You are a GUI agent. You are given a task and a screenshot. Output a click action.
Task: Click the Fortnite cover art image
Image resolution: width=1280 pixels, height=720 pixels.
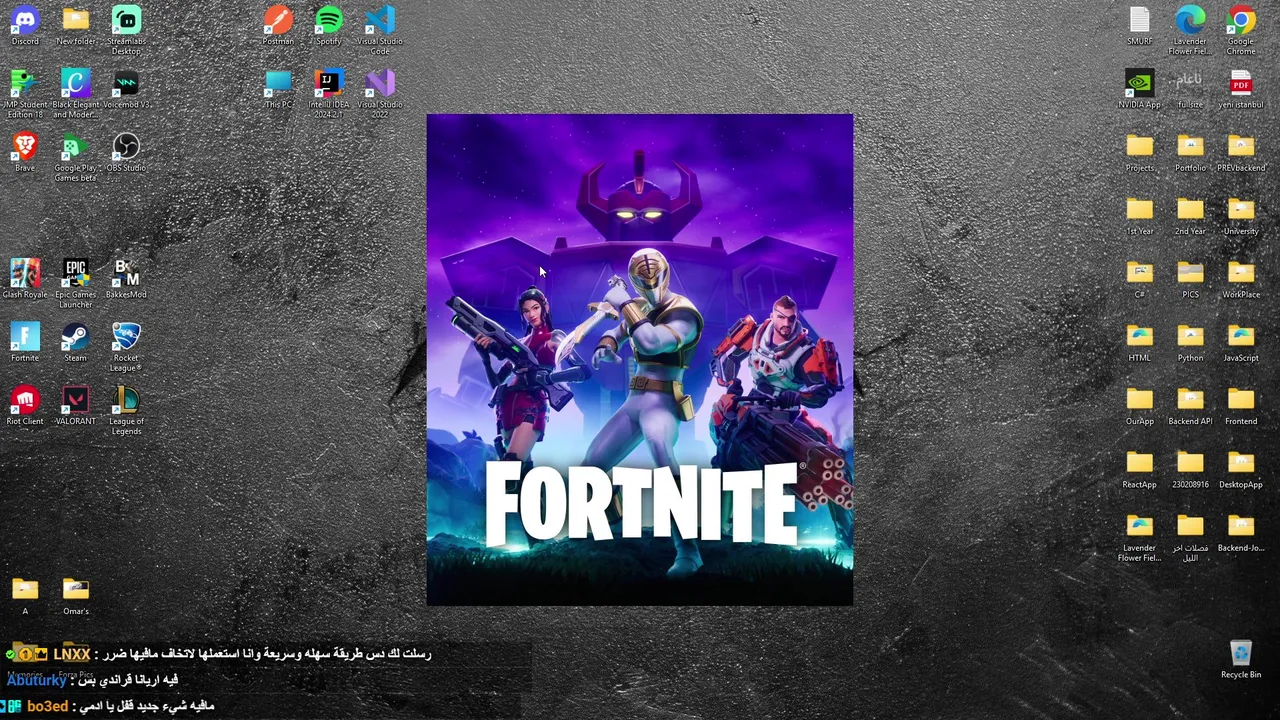(640, 359)
